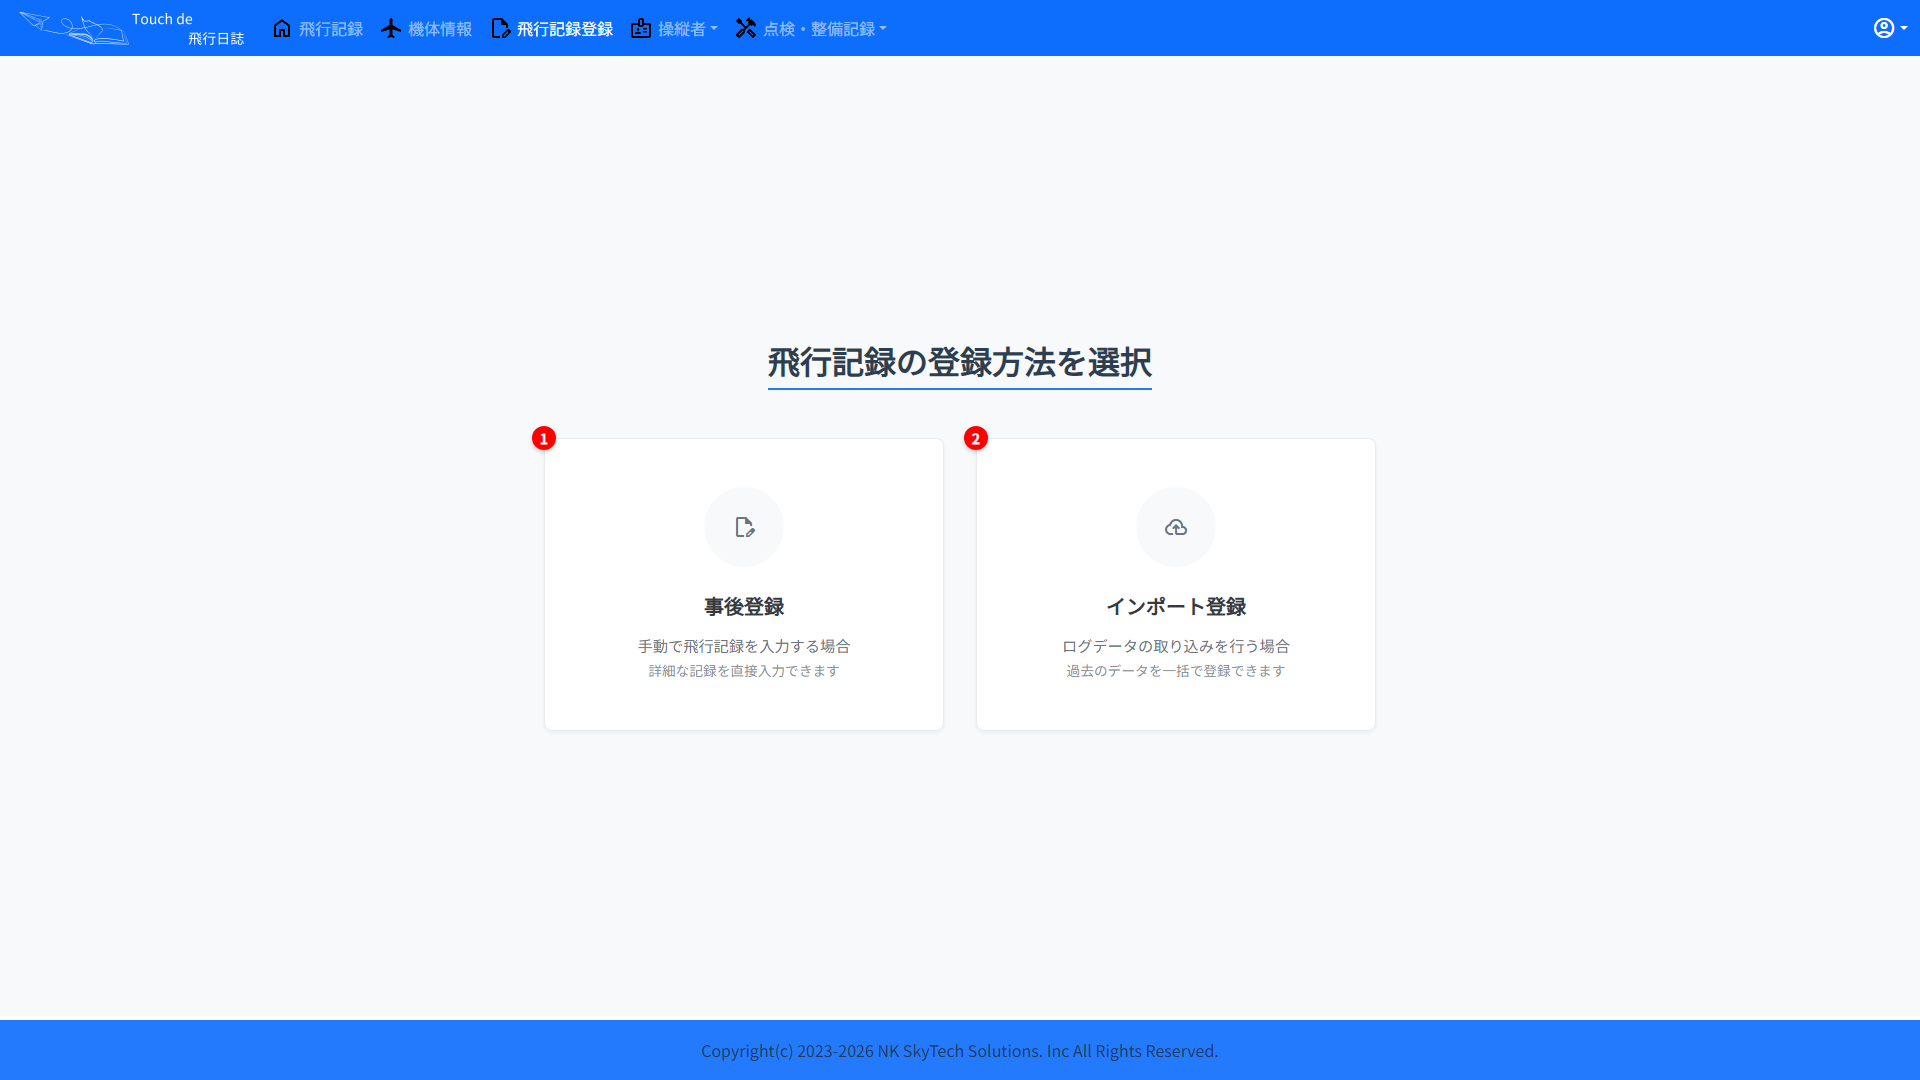
Task: Open the user account icon at top right
Action: point(1884,27)
